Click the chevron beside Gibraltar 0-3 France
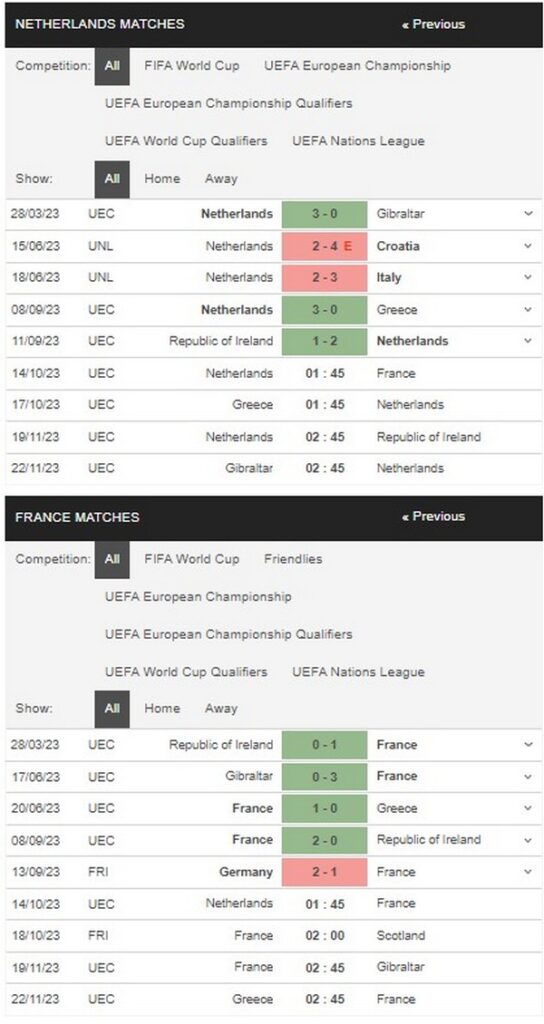The height and width of the screenshot is (1024, 544). point(528,776)
